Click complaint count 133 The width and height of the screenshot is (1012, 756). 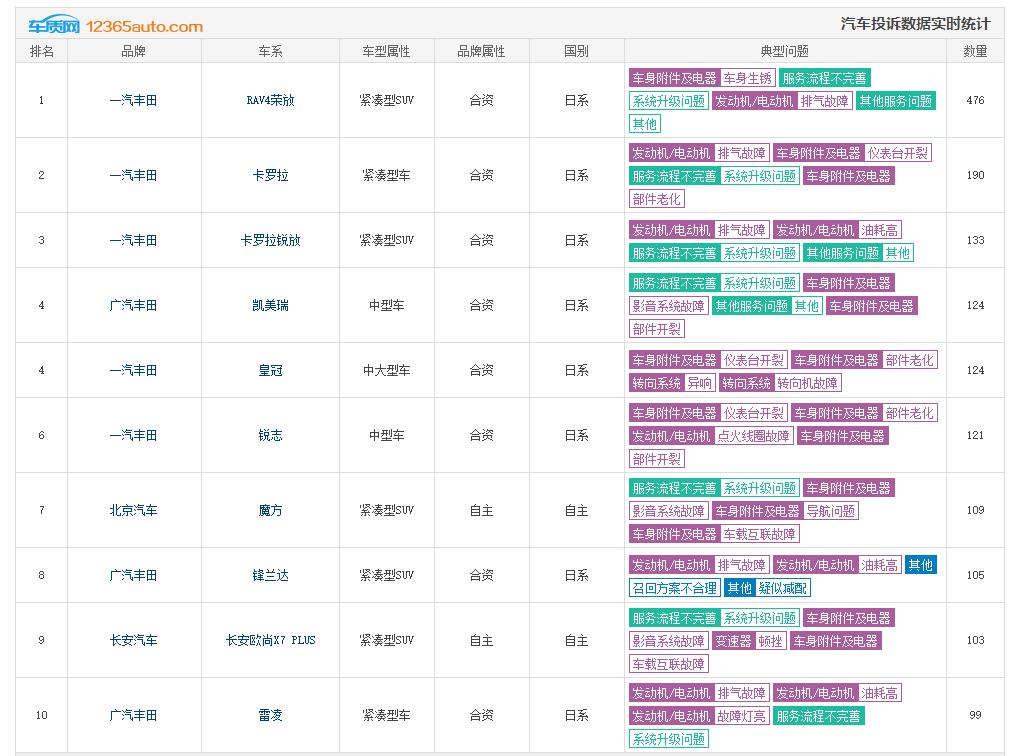click(975, 240)
